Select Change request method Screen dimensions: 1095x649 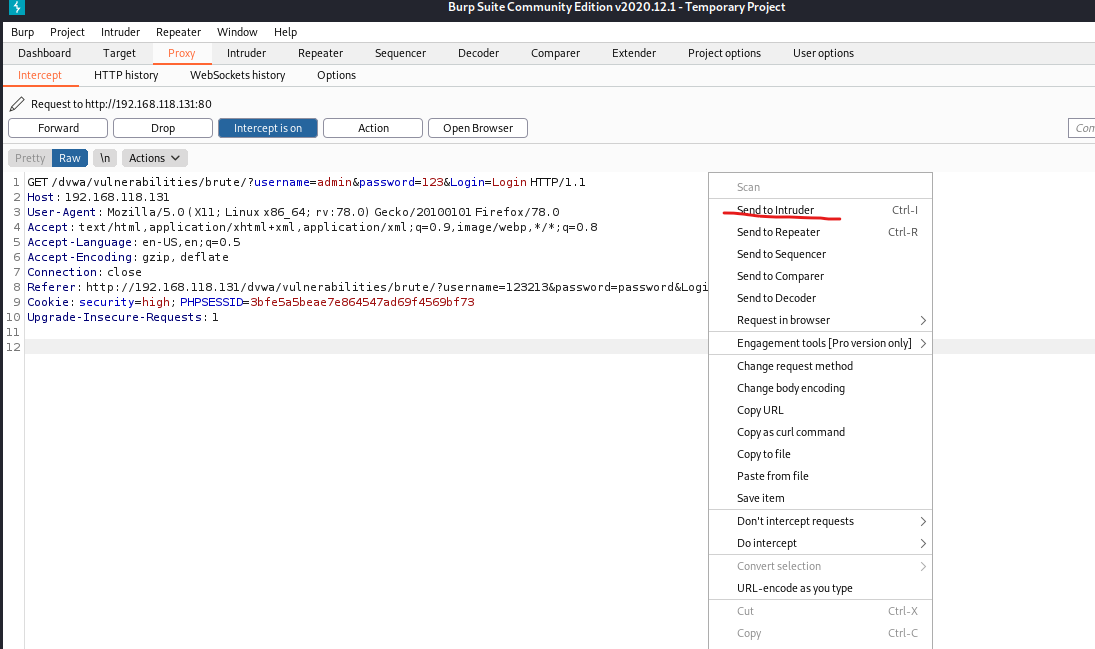pos(821,366)
